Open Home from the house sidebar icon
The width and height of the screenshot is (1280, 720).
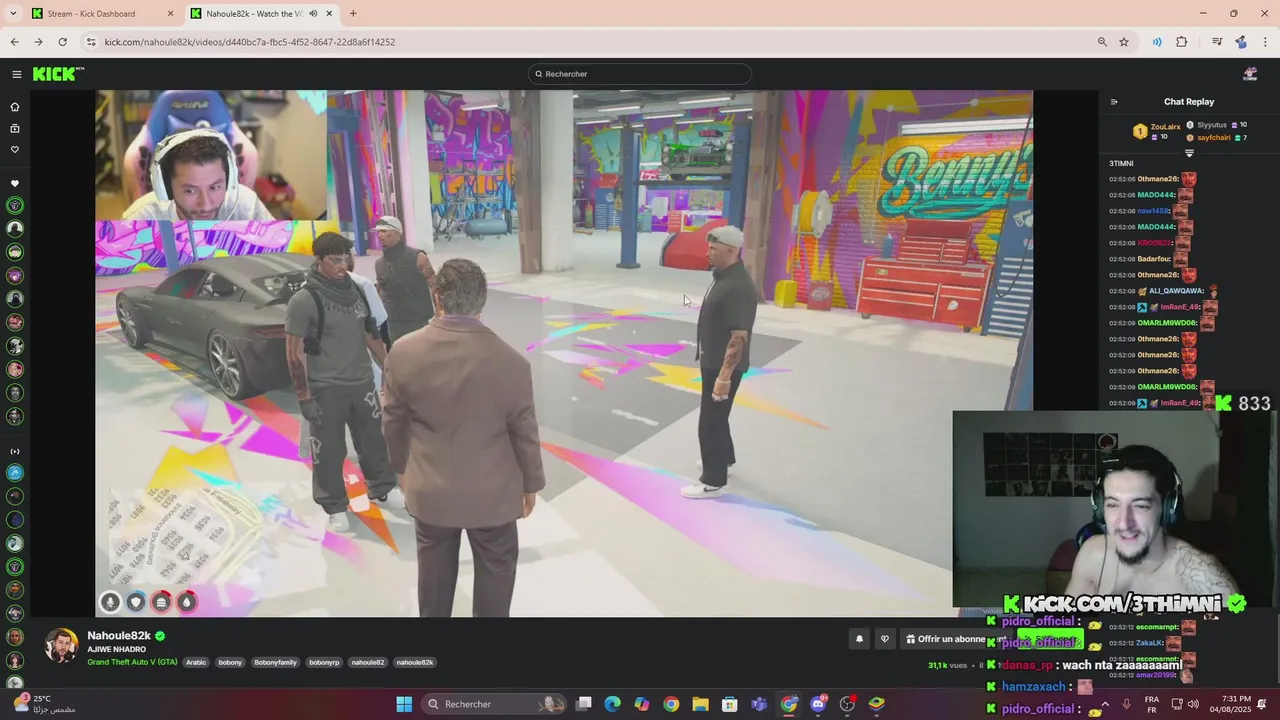[x=15, y=107]
